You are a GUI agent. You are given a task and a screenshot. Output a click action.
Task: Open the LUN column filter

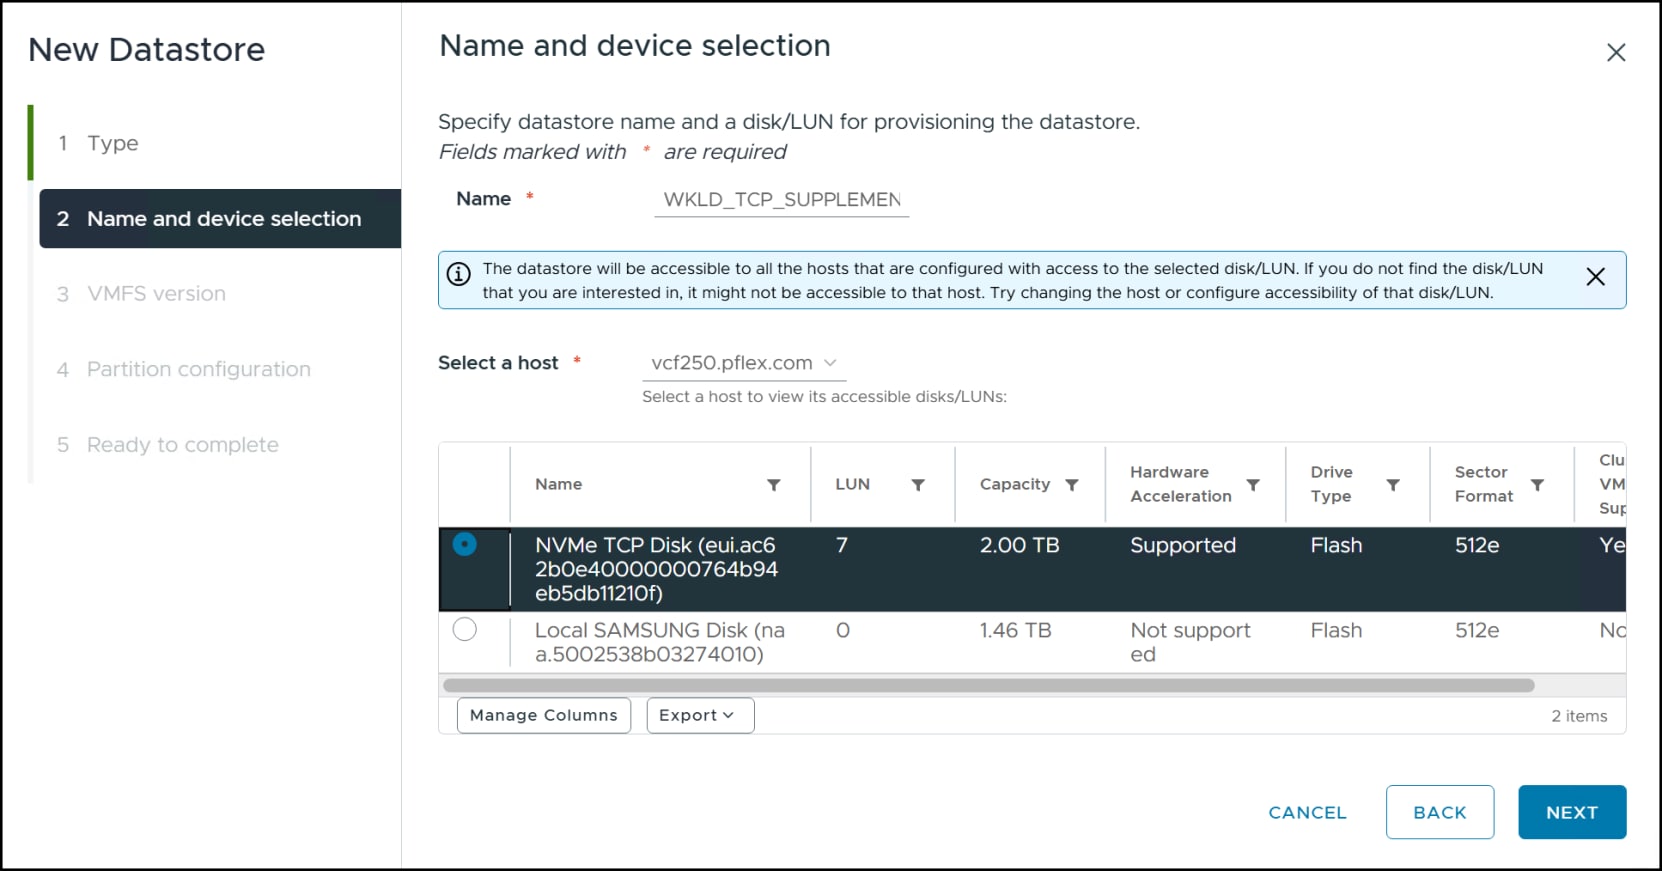(918, 485)
